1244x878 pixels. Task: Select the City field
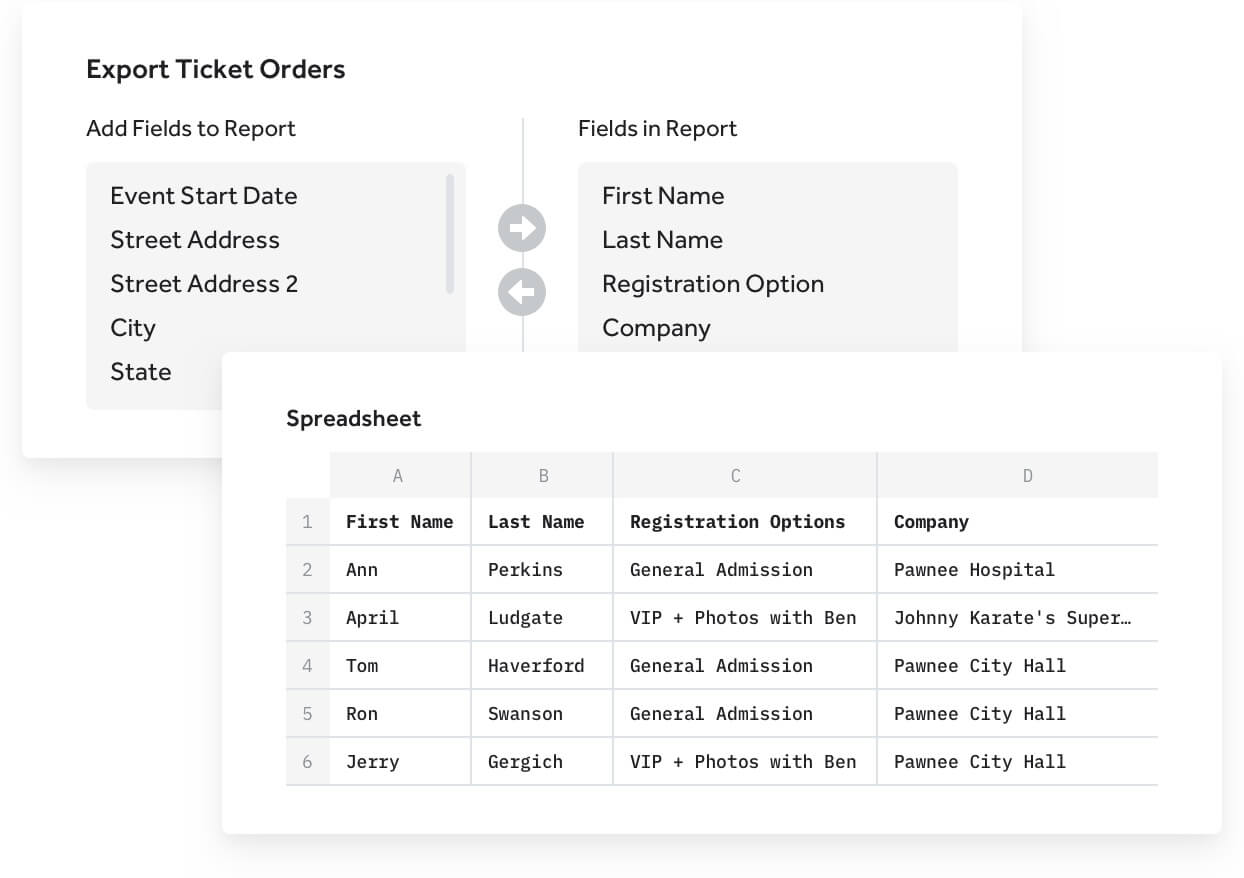(132, 328)
